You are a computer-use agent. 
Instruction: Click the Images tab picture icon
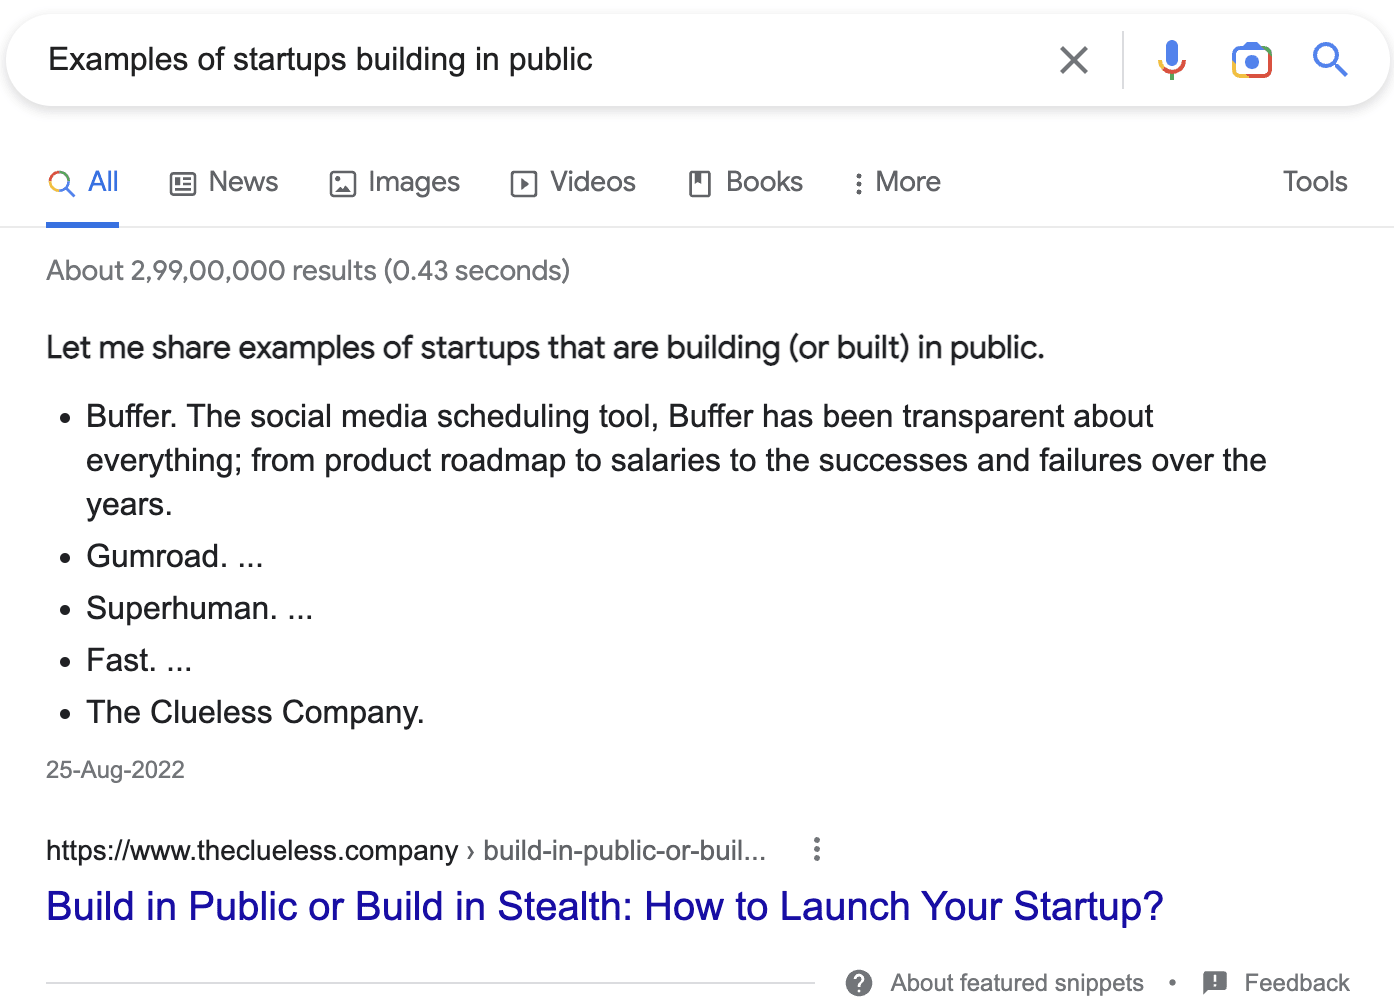pyautogui.click(x=343, y=183)
